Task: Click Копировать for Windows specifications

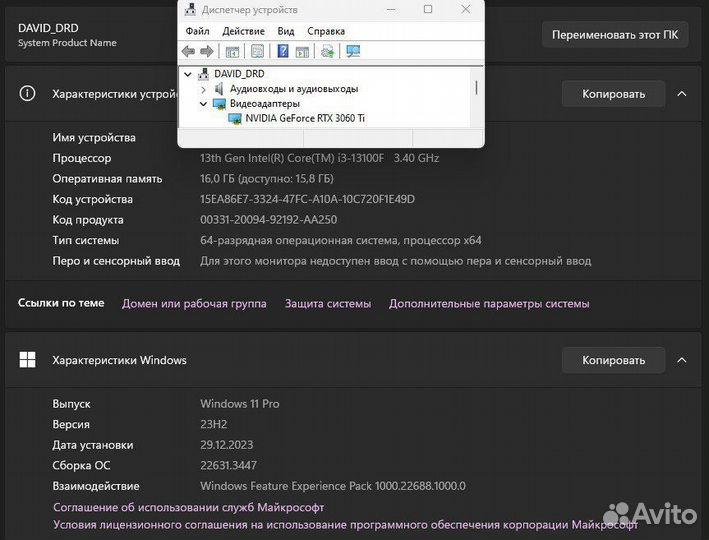Action: pyautogui.click(x=614, y=360)
